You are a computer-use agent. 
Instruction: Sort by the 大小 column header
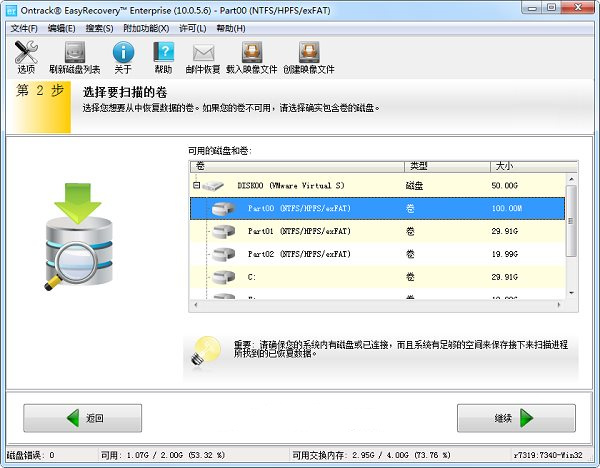pos(534,166)
